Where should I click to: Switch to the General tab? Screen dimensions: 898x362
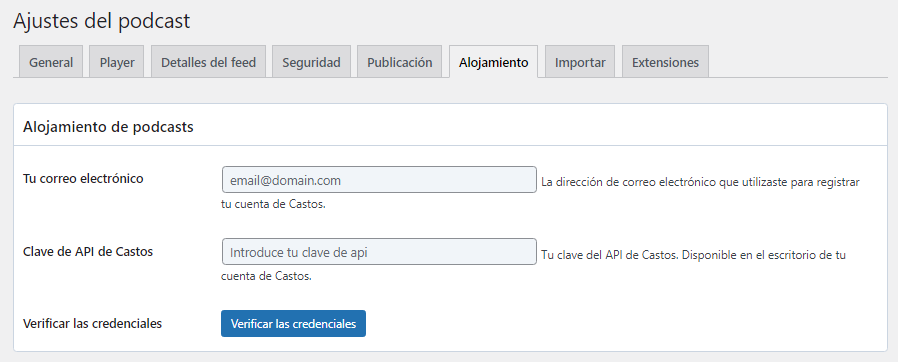point(51,62)
